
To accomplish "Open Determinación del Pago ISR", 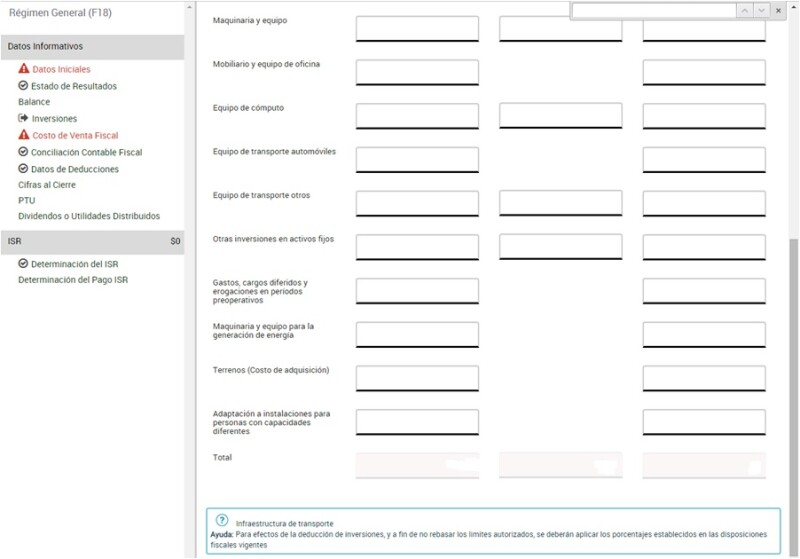I will tap(73, 280).
